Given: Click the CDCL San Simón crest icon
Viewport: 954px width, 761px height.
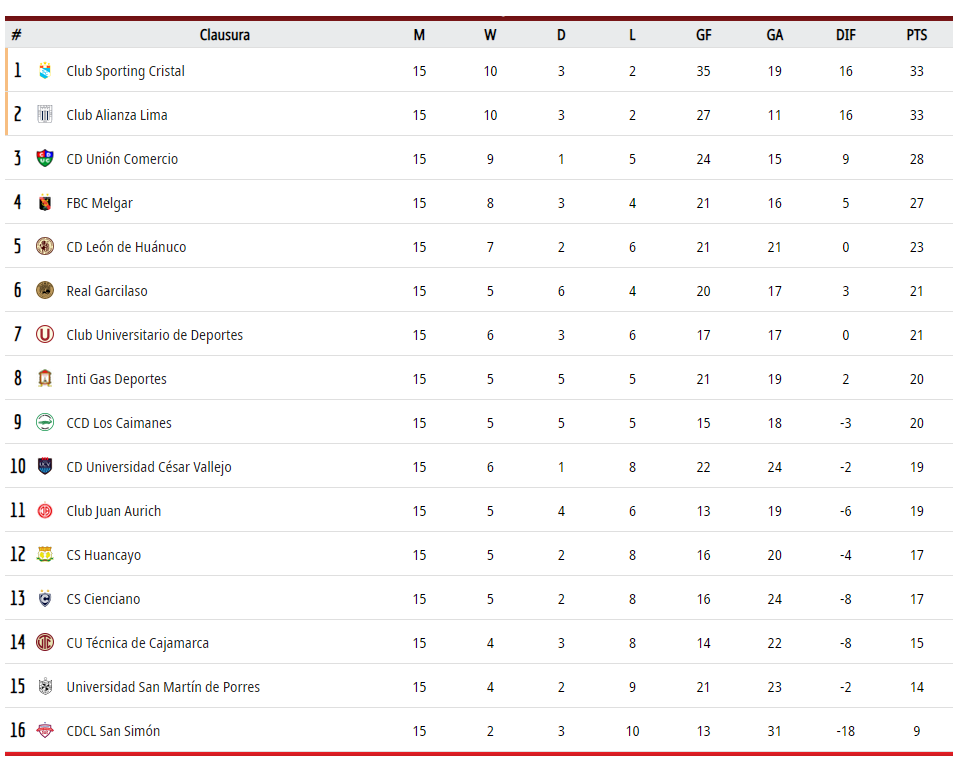Looking at the screenshot, I should point(45,730).
